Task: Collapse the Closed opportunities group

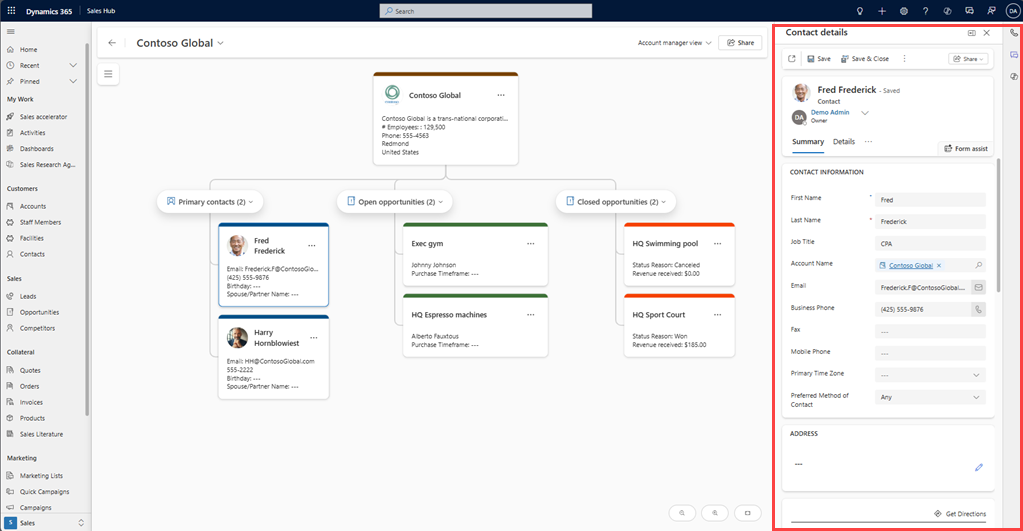Action: pyautogui.click(x=664, y=202)
